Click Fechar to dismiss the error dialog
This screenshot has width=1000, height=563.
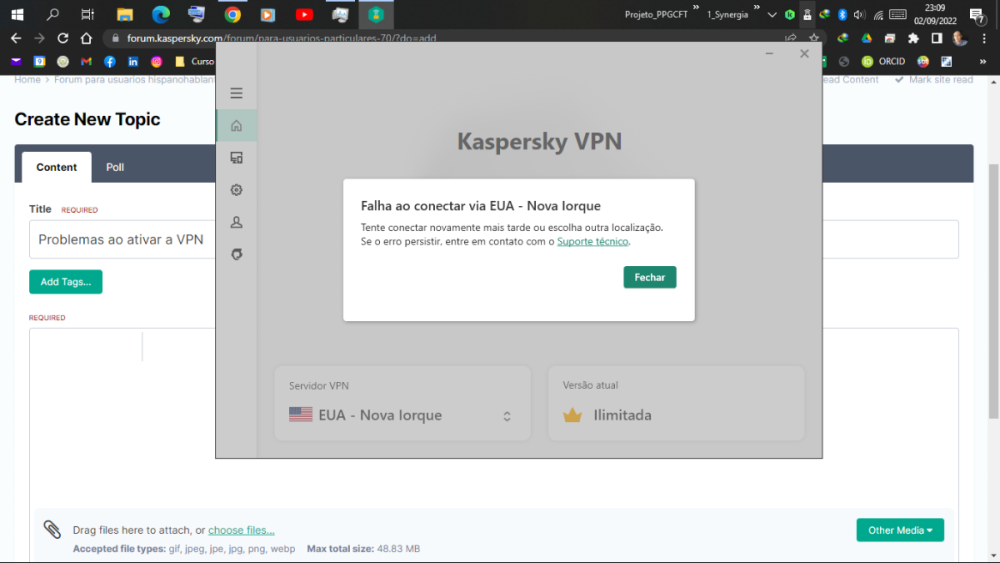650,277
